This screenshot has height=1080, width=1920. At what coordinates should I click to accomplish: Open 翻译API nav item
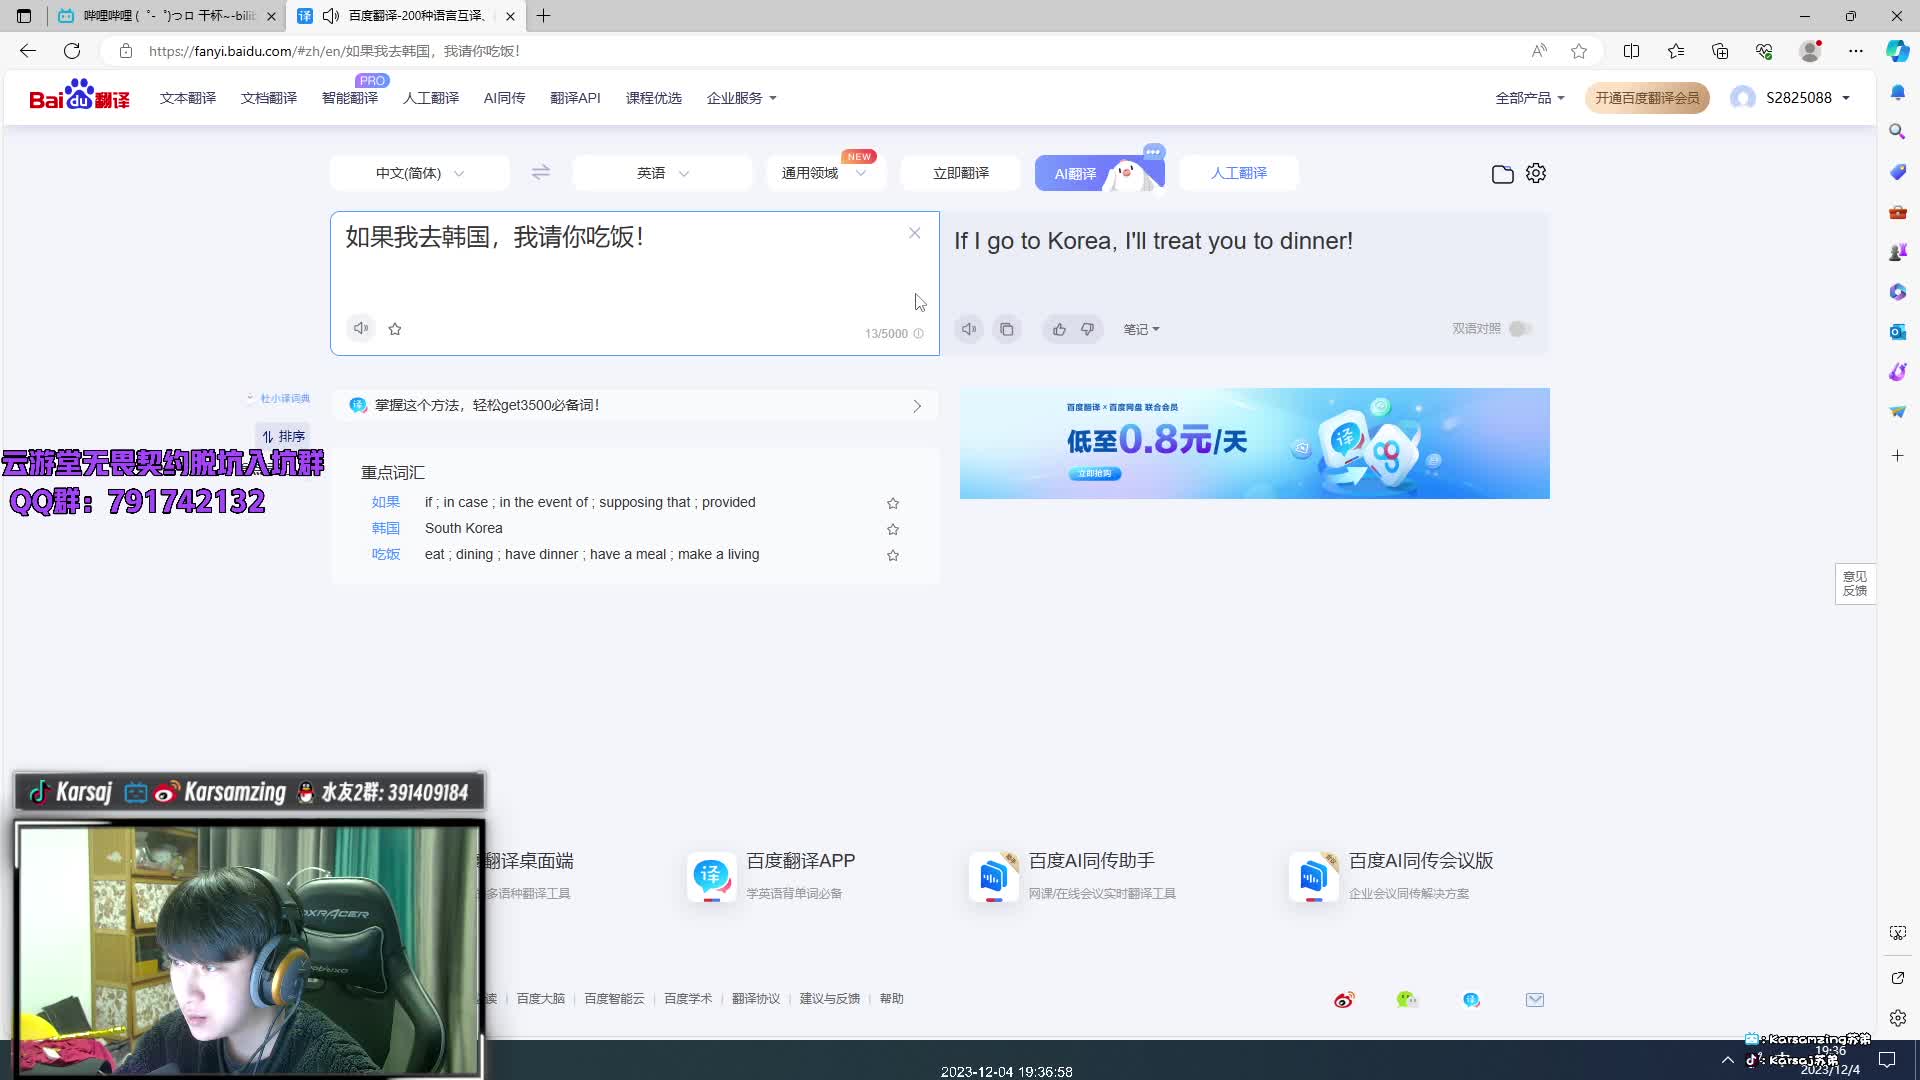(575, 98)
